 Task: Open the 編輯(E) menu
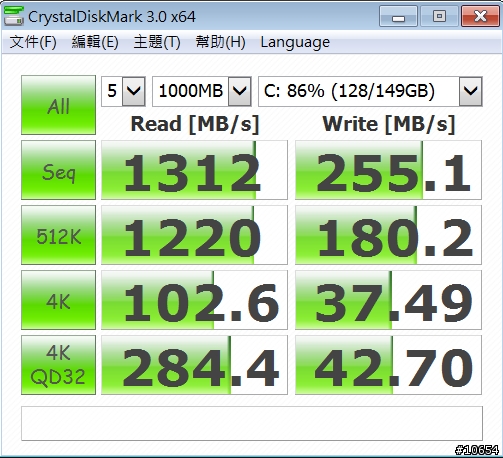point(95,42)
